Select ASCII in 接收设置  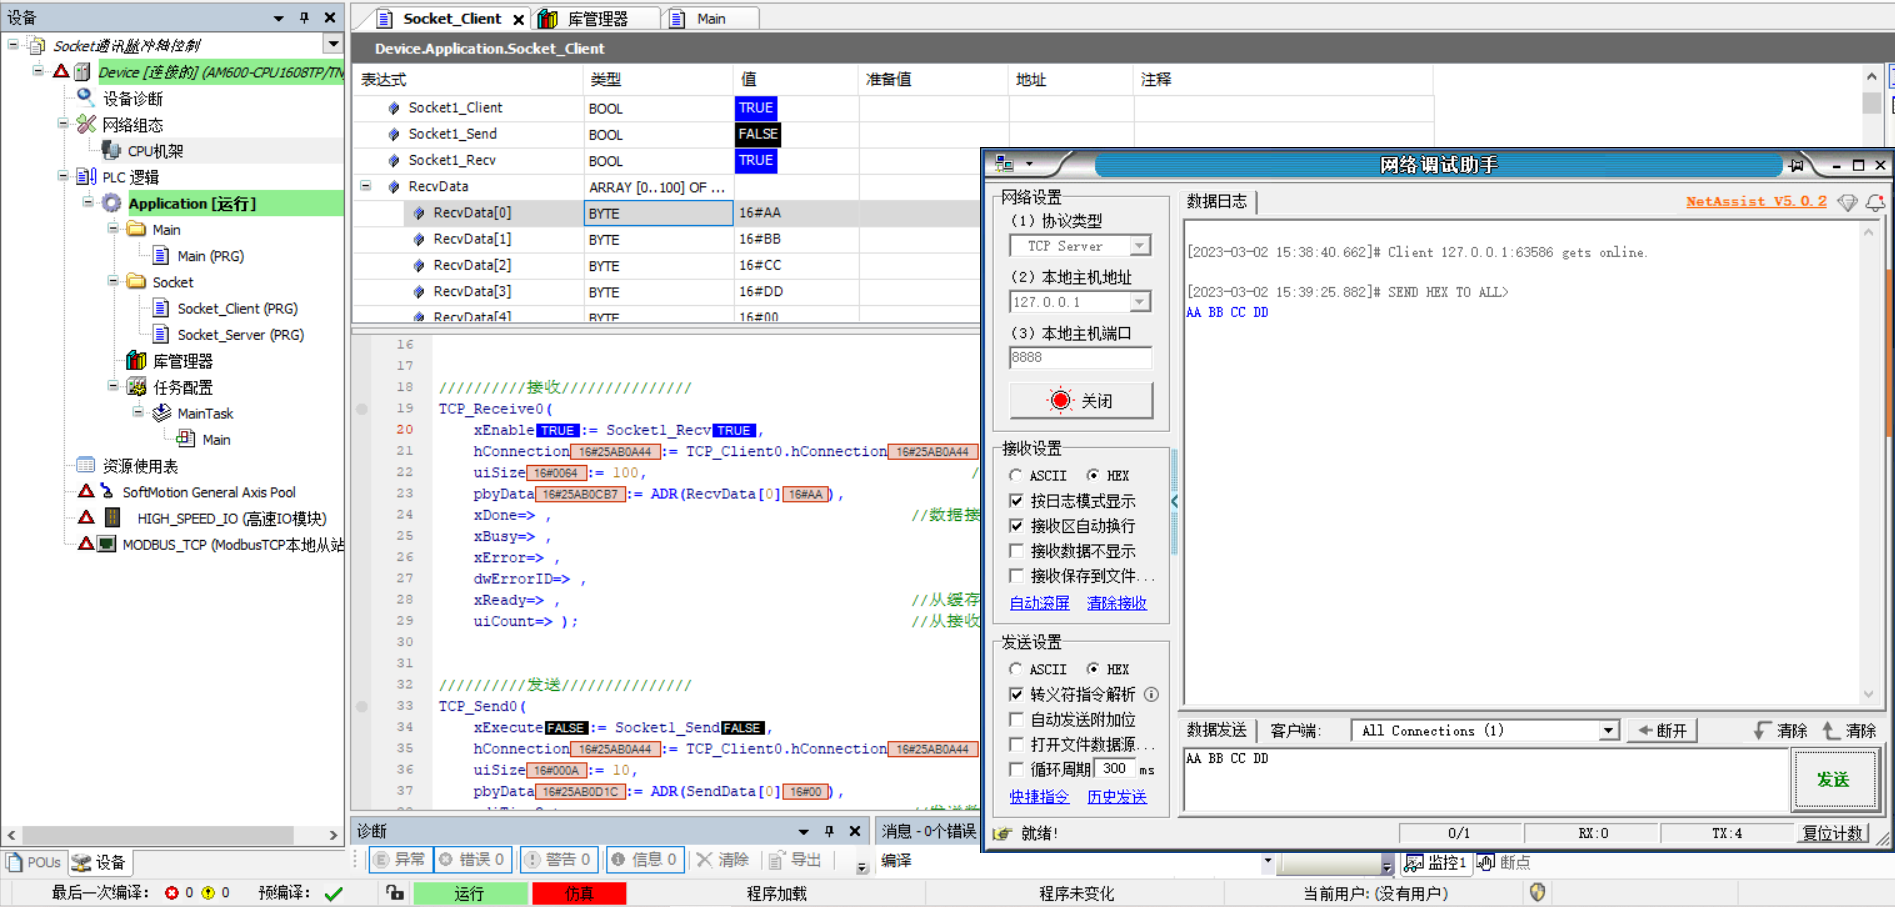click(1016, 475)
